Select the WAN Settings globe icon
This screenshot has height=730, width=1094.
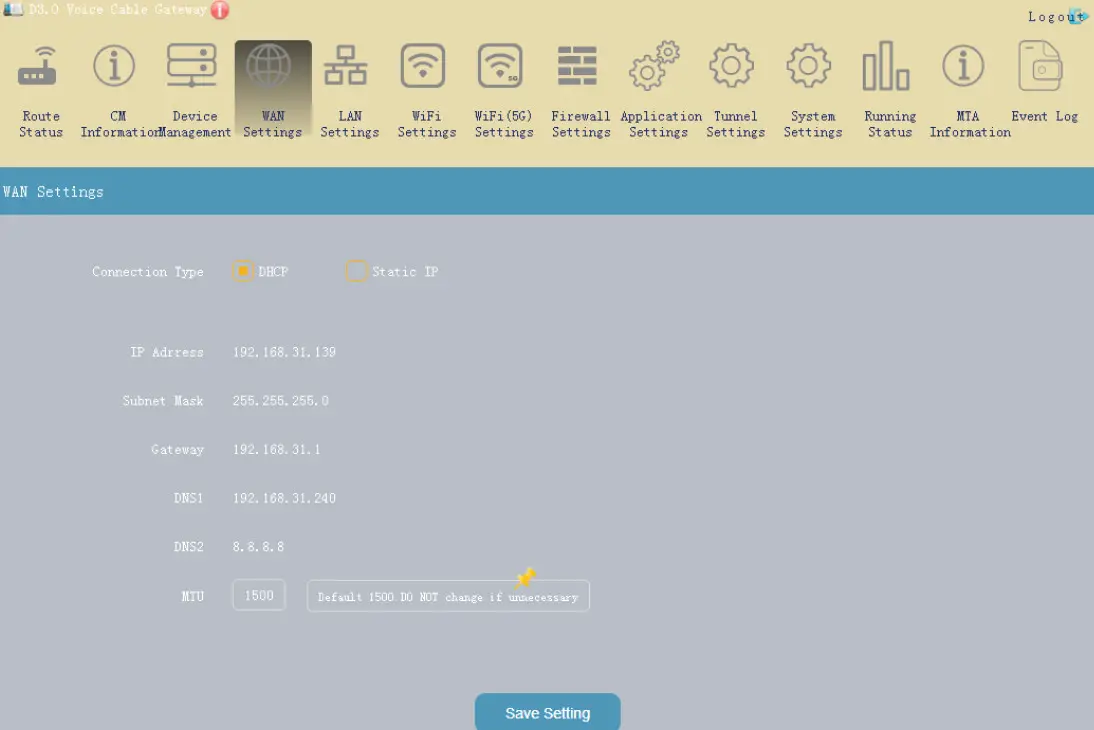(269, 66)
